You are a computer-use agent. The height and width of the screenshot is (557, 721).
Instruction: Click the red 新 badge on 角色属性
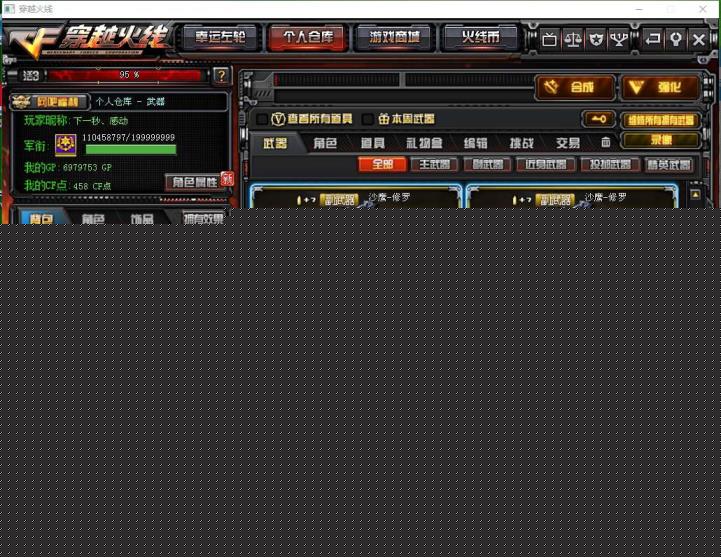click(227, 178)
